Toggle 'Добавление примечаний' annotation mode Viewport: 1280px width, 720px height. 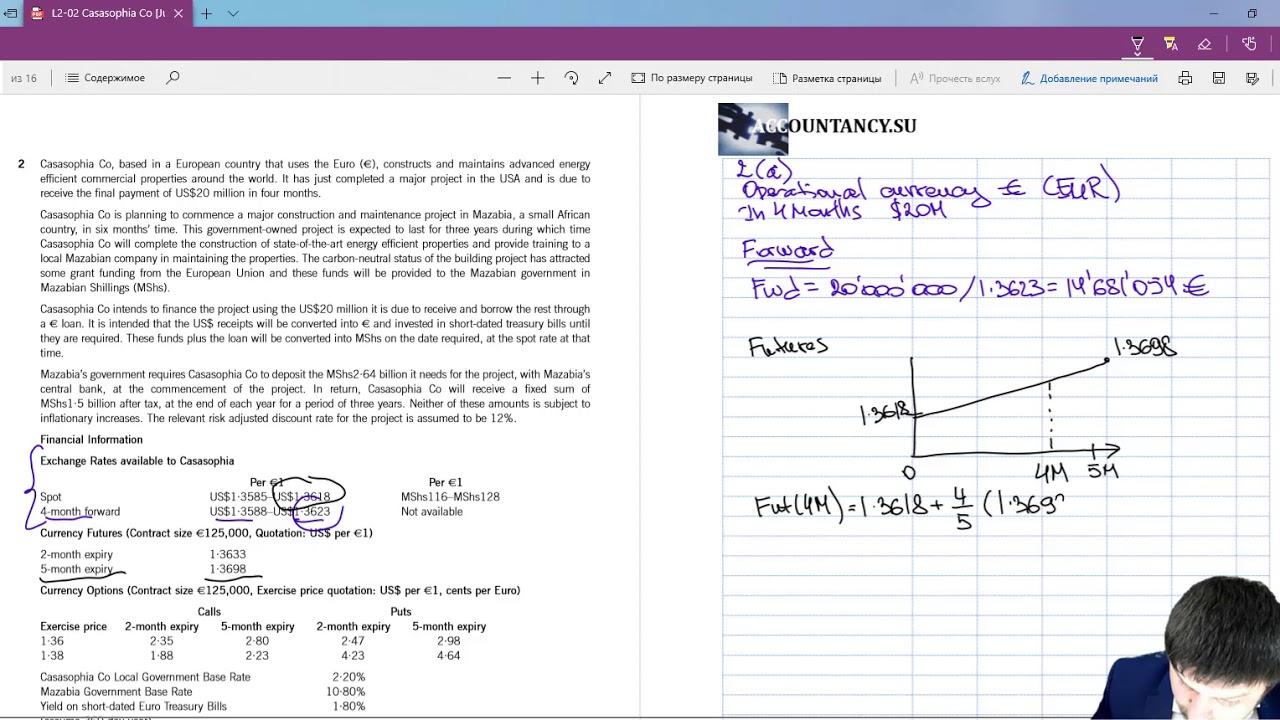coord(1089,78)
